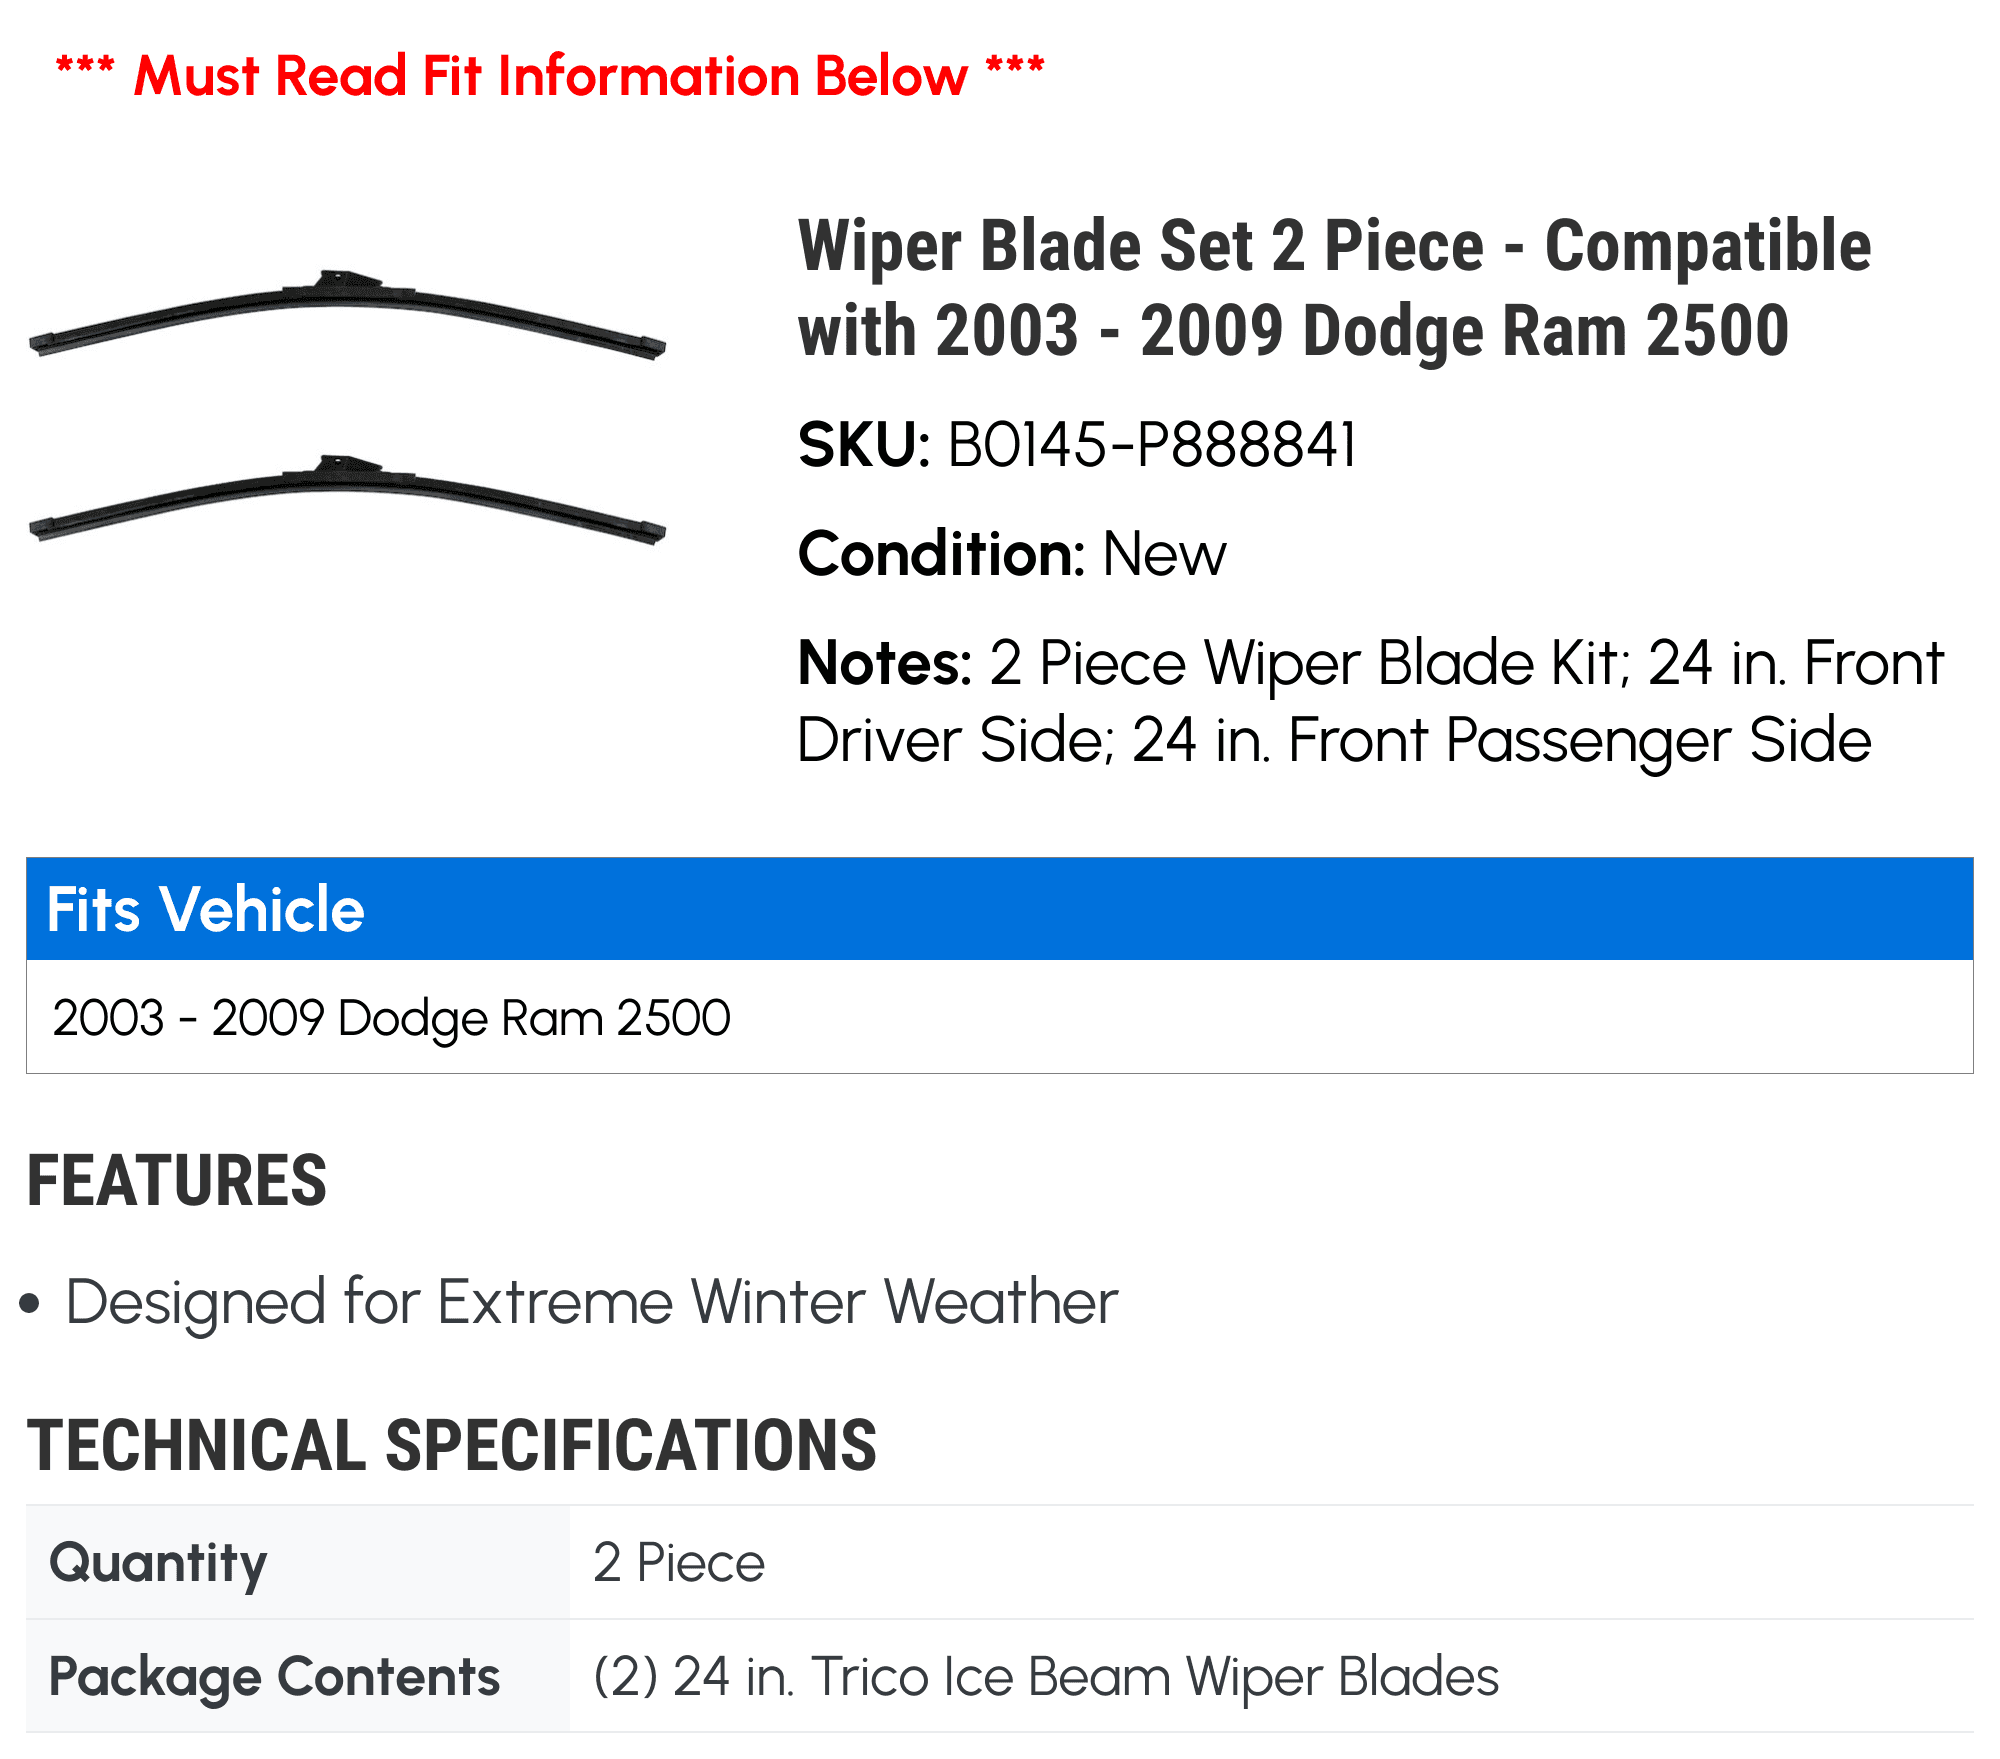Click the red Must Read Fit Information notice
Image resolution: width=2000 pixels, height=1759 pixels.
[550, 75]
